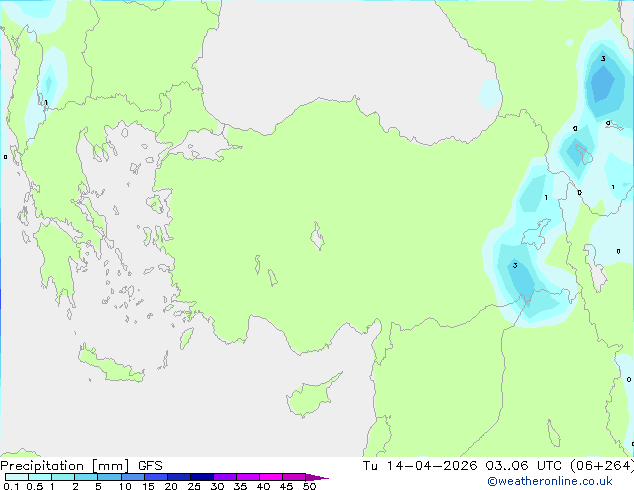
Task: Pick the 40–45 mm magenta legend swatch
Action: pyautogui.click(x=271, y=477)
